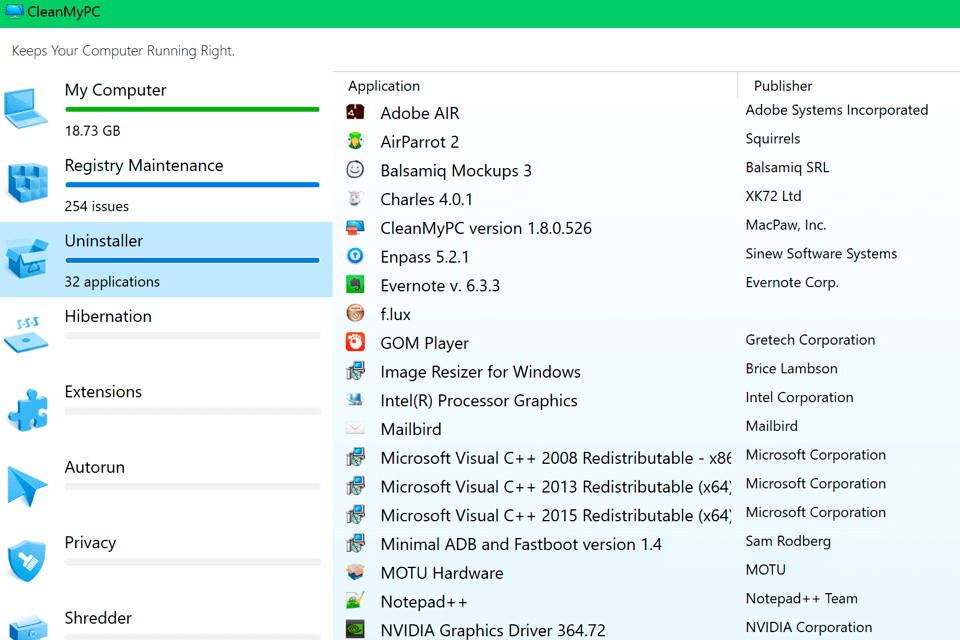960x640 pixels.
Task: Select Microsoft Visual C++ 2013 Redistributable
Action: point(555,488)
